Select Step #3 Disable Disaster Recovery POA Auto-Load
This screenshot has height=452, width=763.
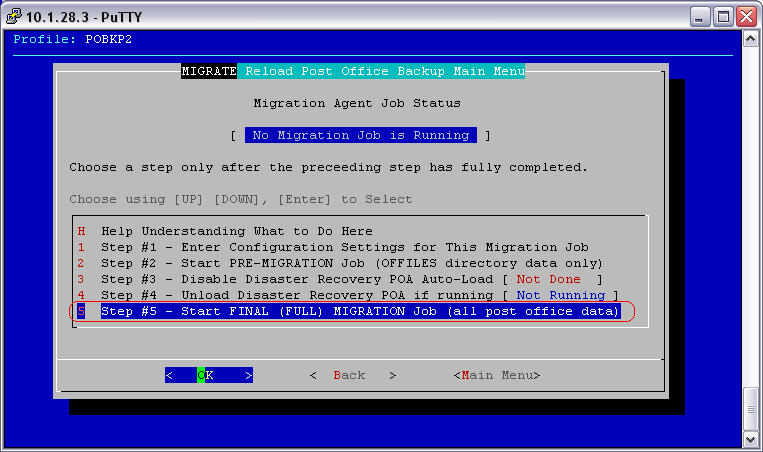click(340, 279)
